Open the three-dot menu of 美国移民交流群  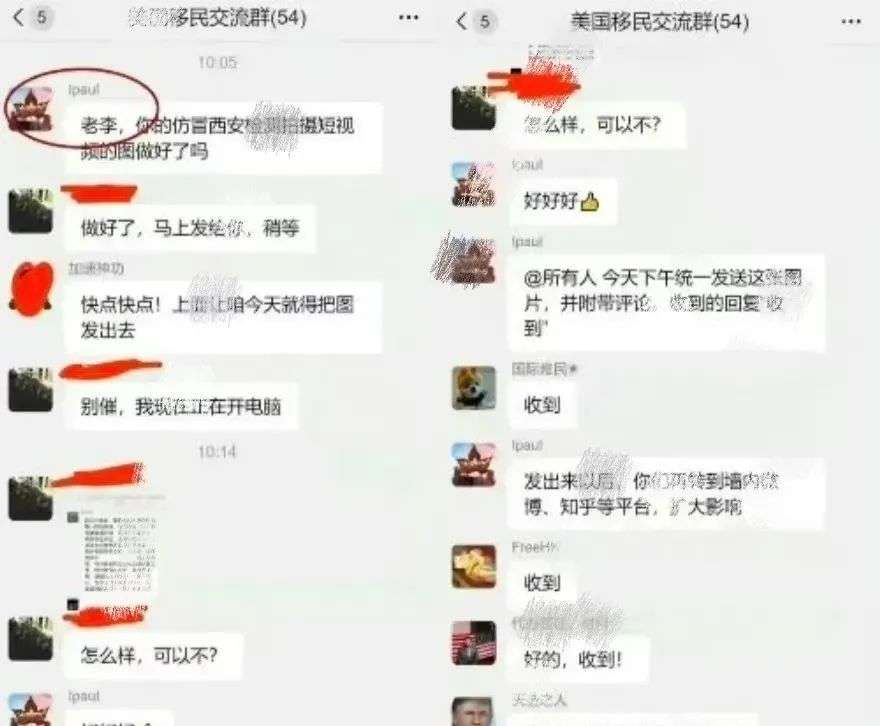(851, 22)
